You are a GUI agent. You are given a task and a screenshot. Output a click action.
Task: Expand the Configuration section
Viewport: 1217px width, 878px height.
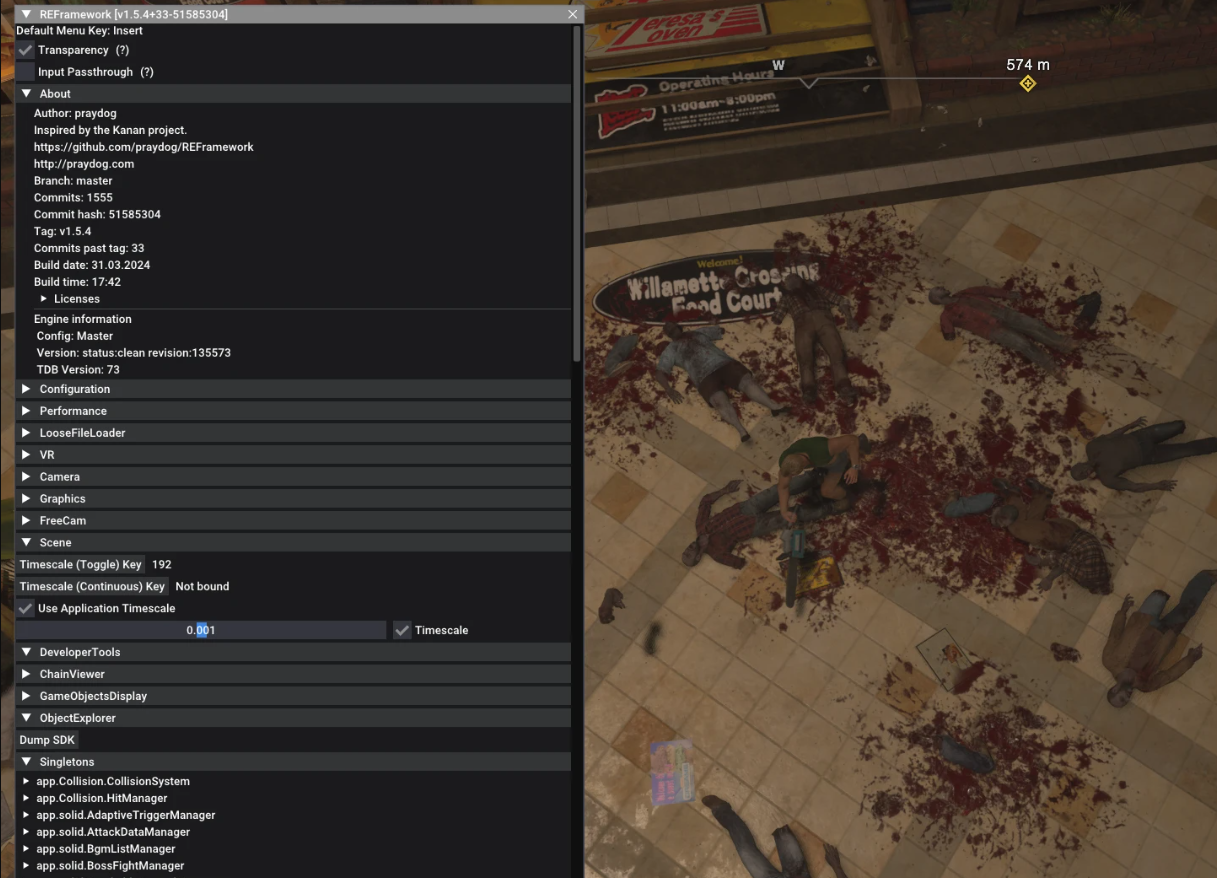[x=294, y=389]
